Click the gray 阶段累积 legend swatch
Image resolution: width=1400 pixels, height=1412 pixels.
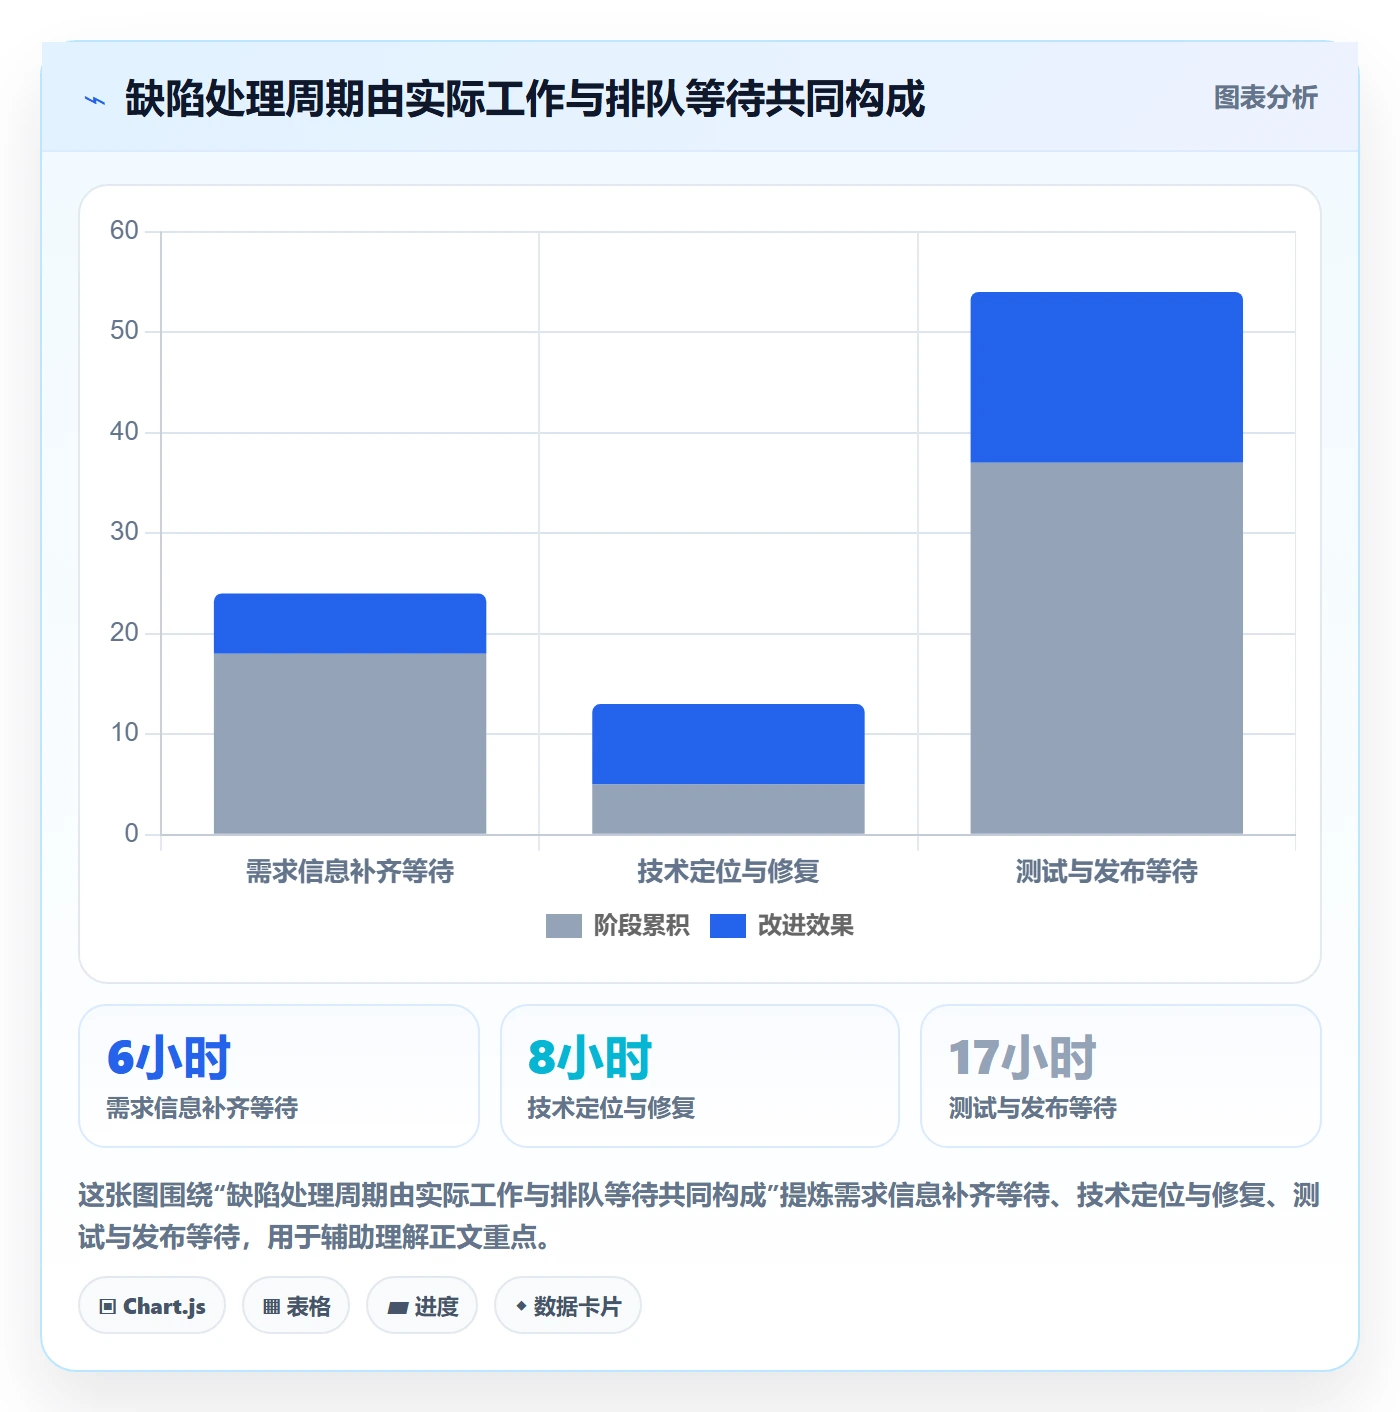(564, 926)
